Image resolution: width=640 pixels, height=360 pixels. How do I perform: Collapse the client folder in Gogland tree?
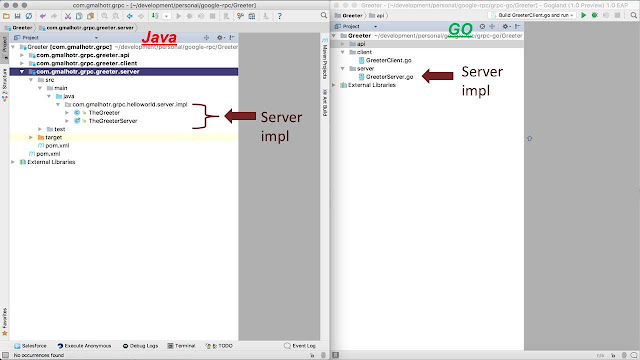coord(343,52)
